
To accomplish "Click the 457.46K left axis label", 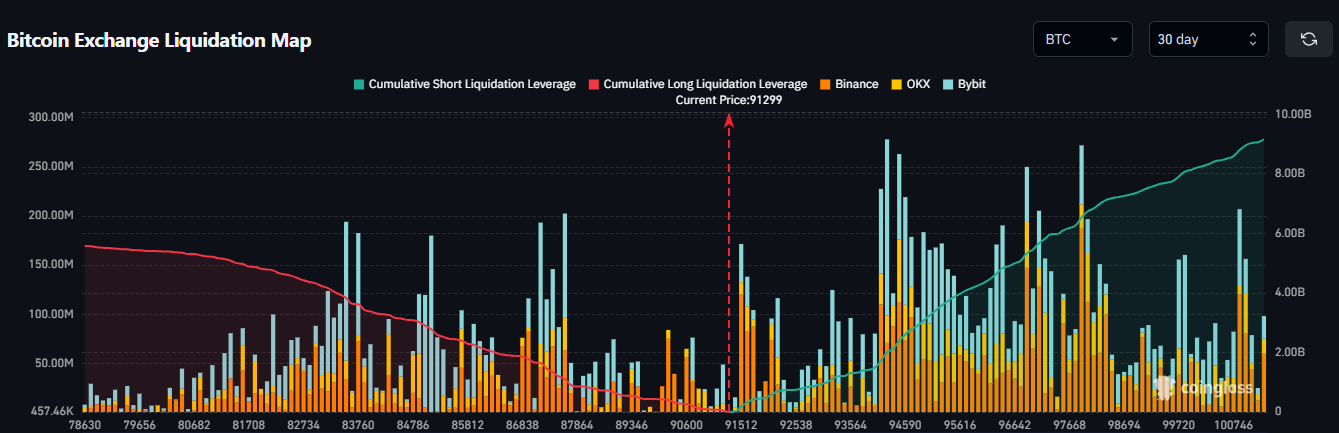I will pyautogui.click(x=52, y=411).
